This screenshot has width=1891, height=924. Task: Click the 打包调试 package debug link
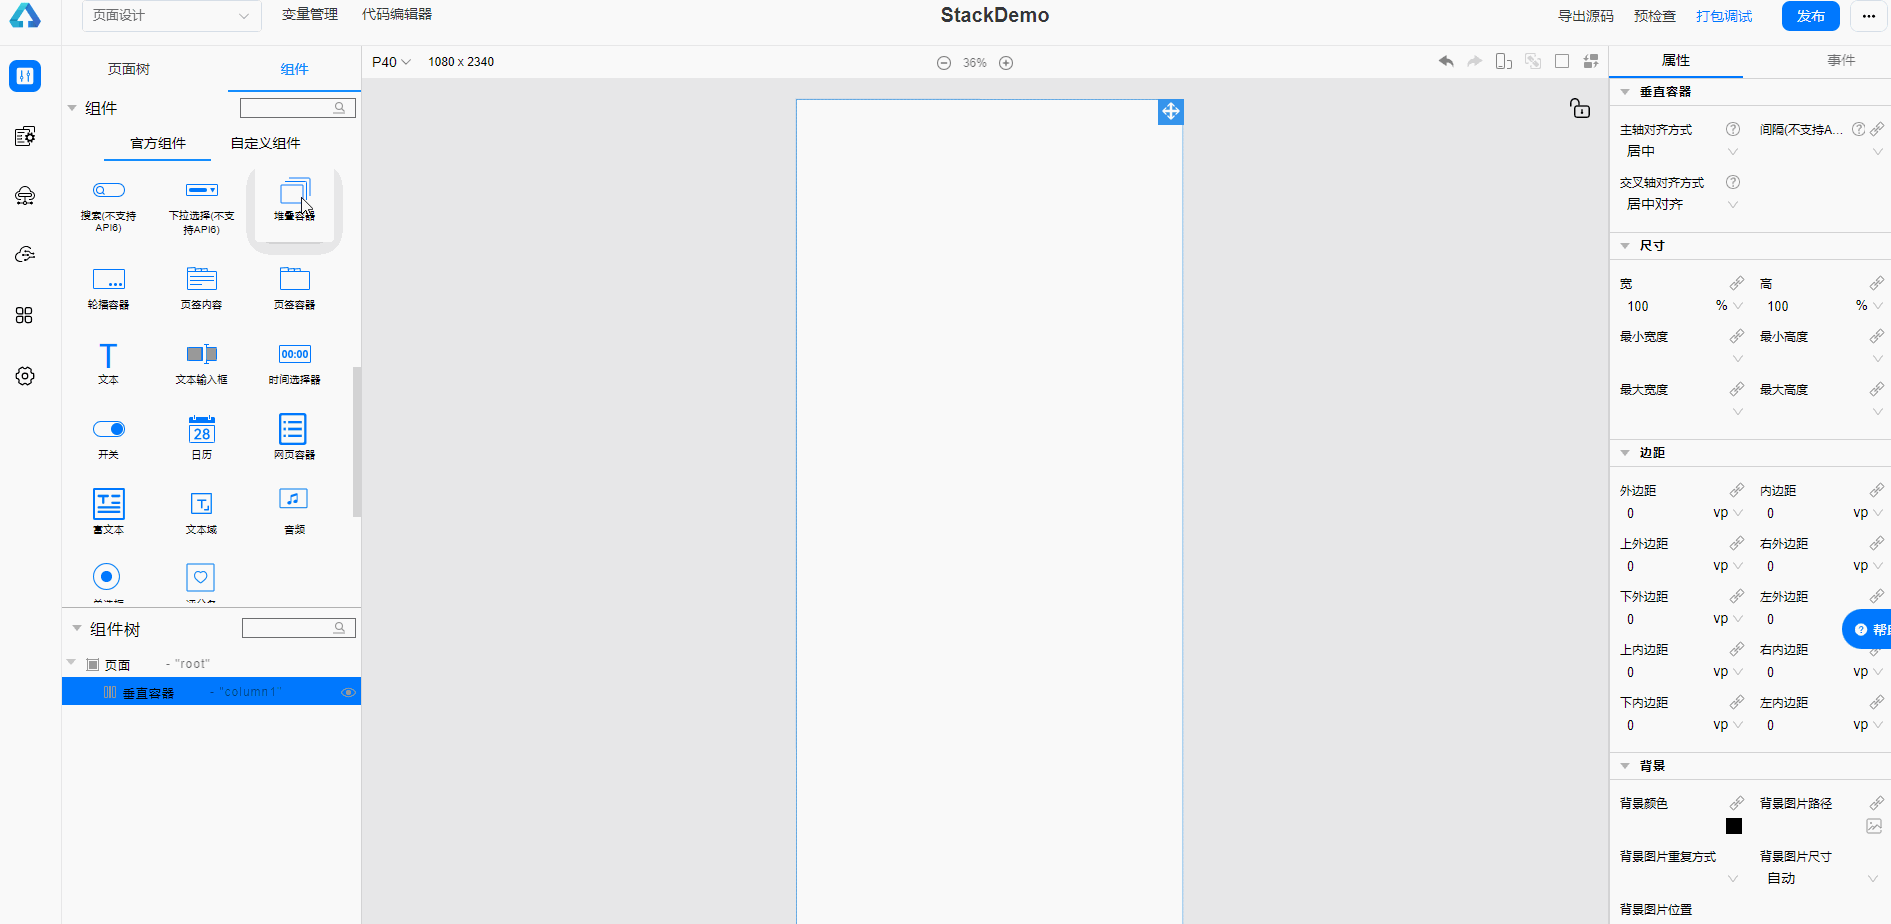pos(1724,16)
